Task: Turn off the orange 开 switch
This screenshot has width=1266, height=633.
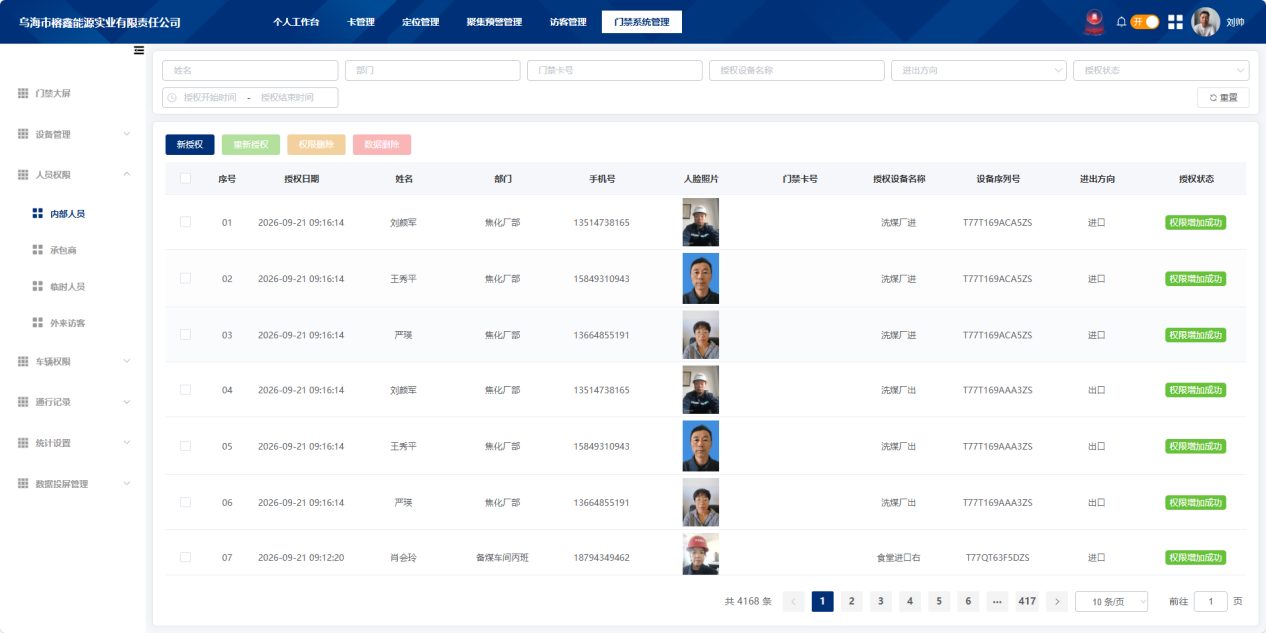Action: pos(1145,21)
